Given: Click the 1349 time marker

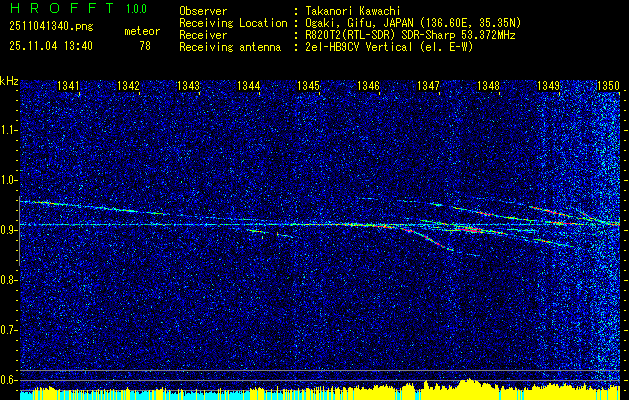Looking at the screenshot, I should [548, 86].
